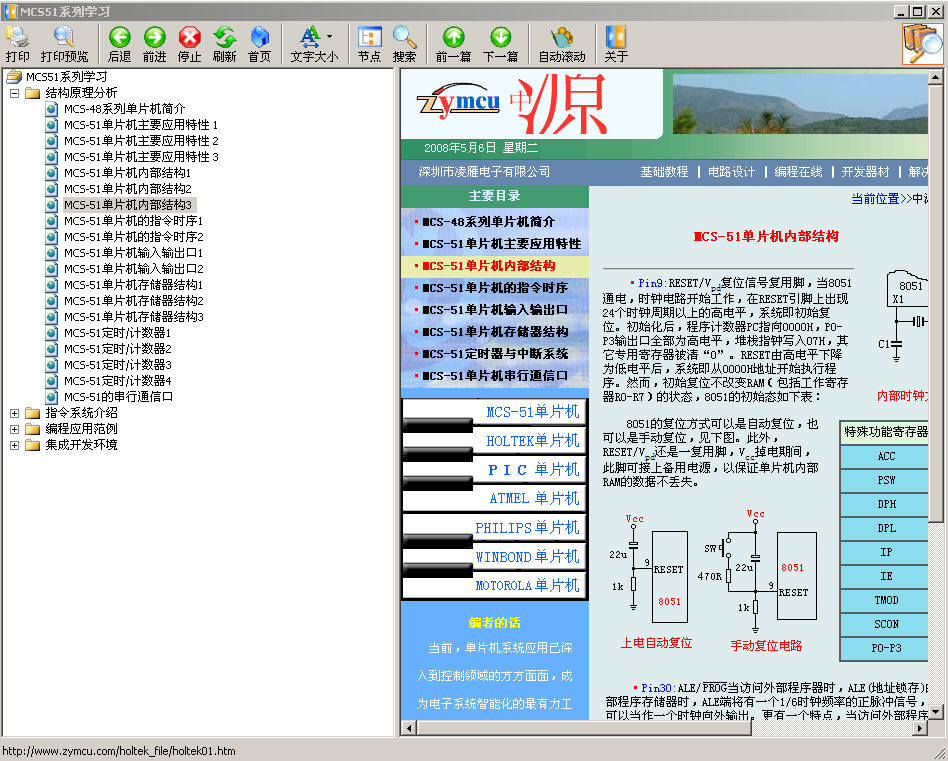
Task: Click the 集成开发环境 folder icon
Action: (x=33, y=445)
